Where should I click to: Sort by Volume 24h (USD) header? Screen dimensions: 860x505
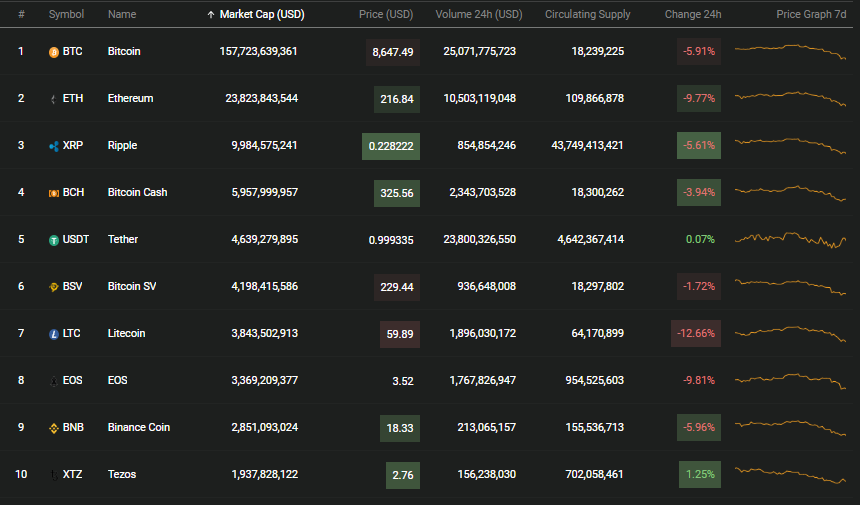pyautogui.click(x=479, y=14)
